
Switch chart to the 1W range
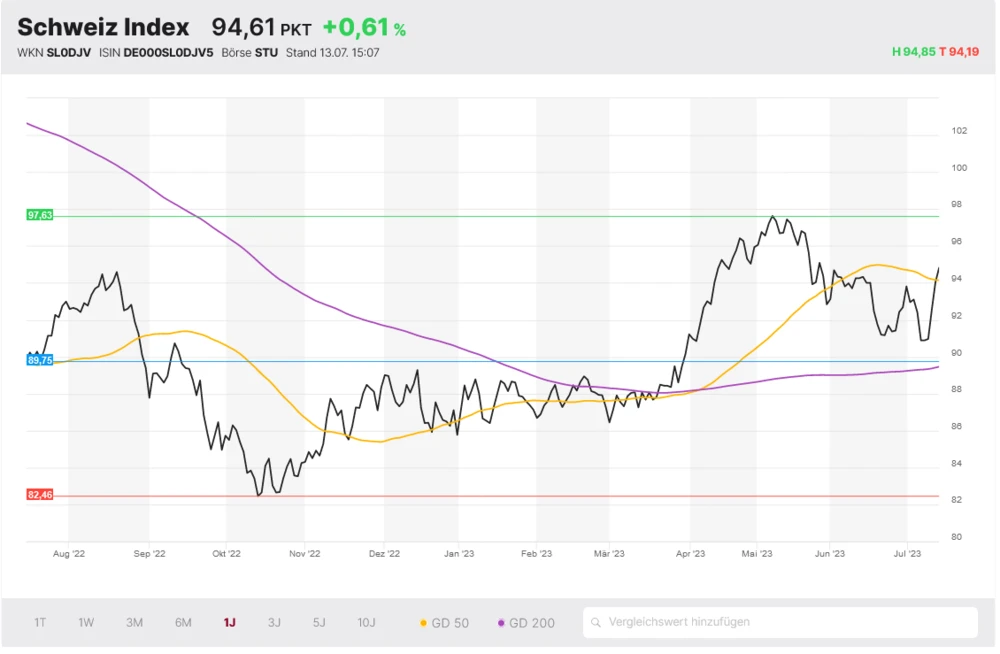tap(86, 623)
